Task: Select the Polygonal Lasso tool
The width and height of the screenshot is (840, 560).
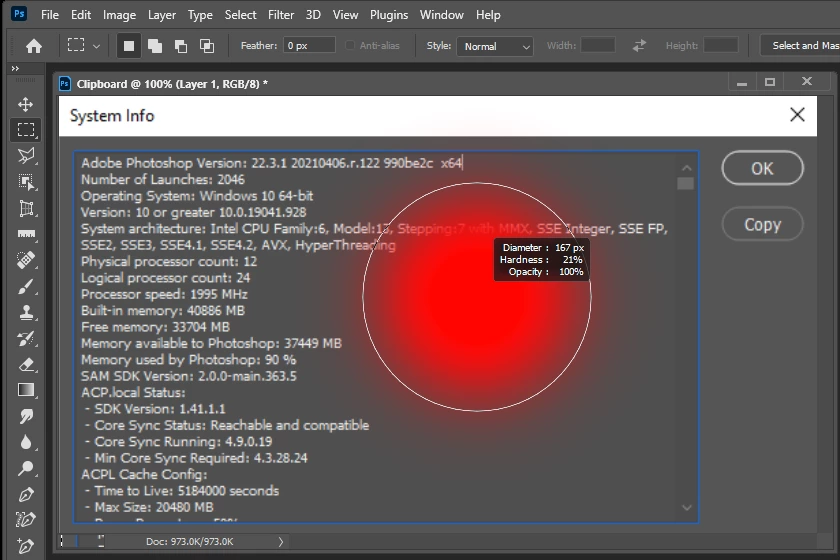Action: point(26,156)
